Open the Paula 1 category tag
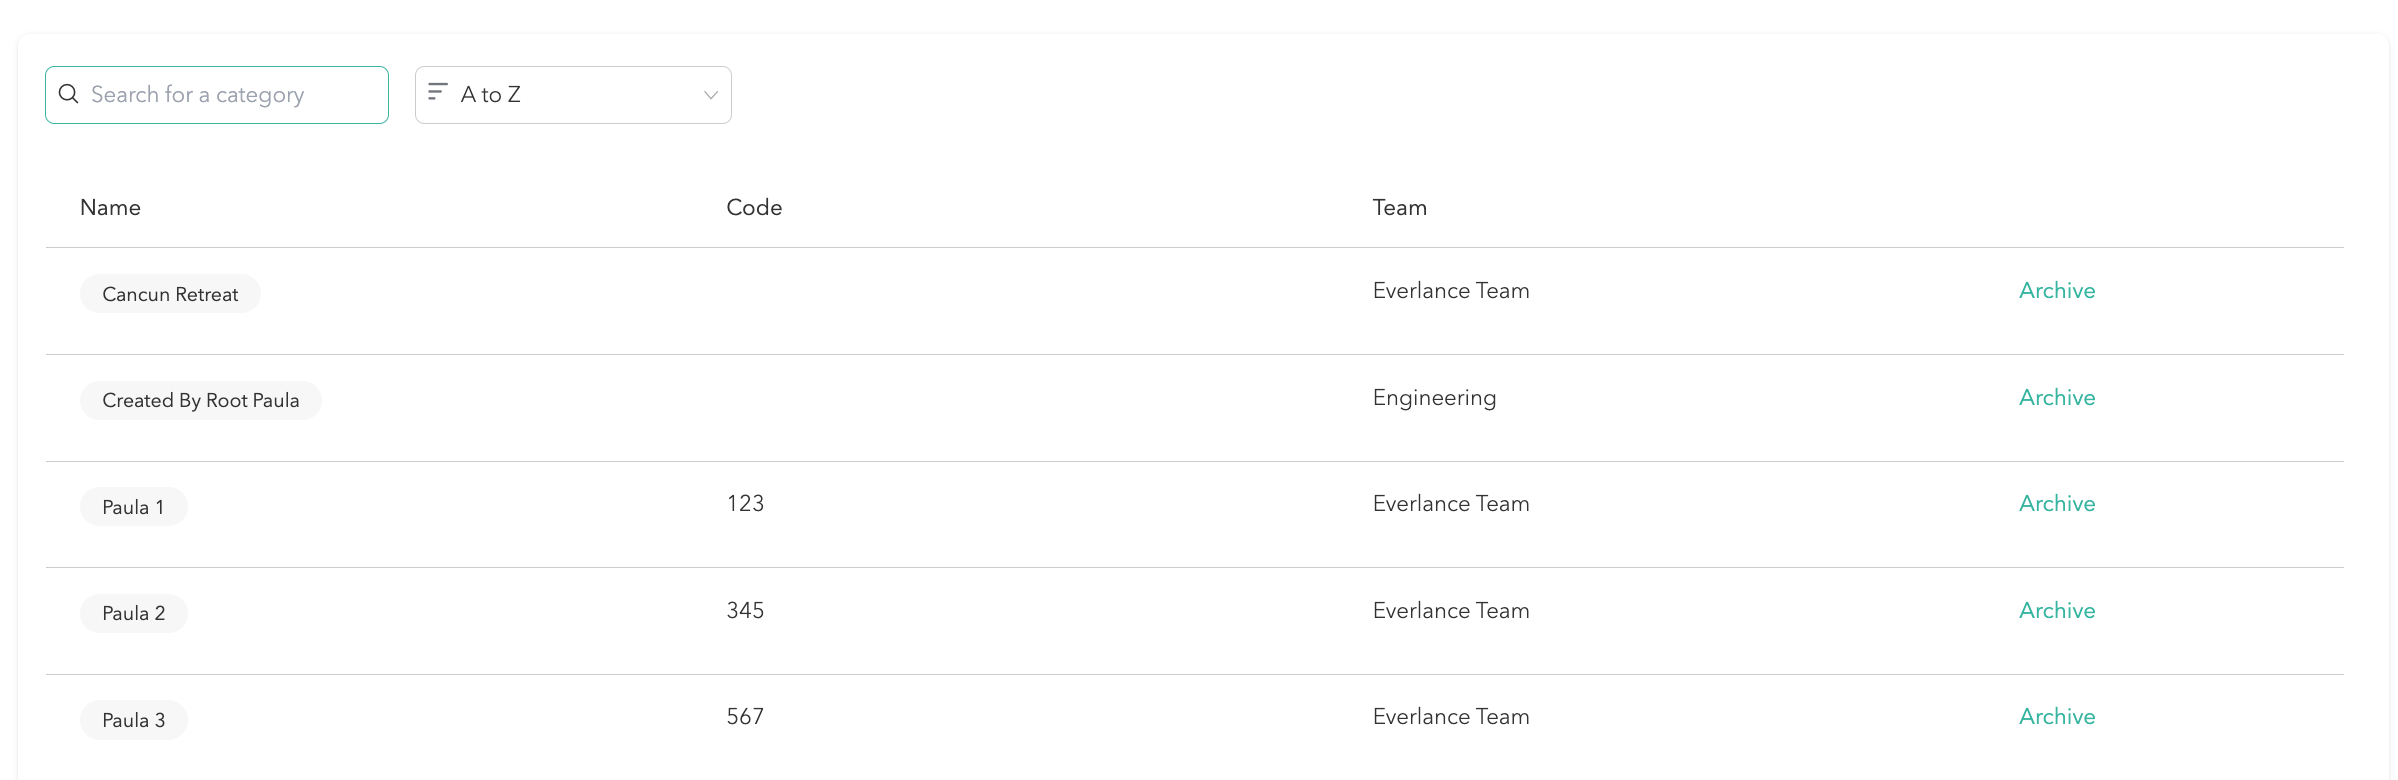 (133, 507)
